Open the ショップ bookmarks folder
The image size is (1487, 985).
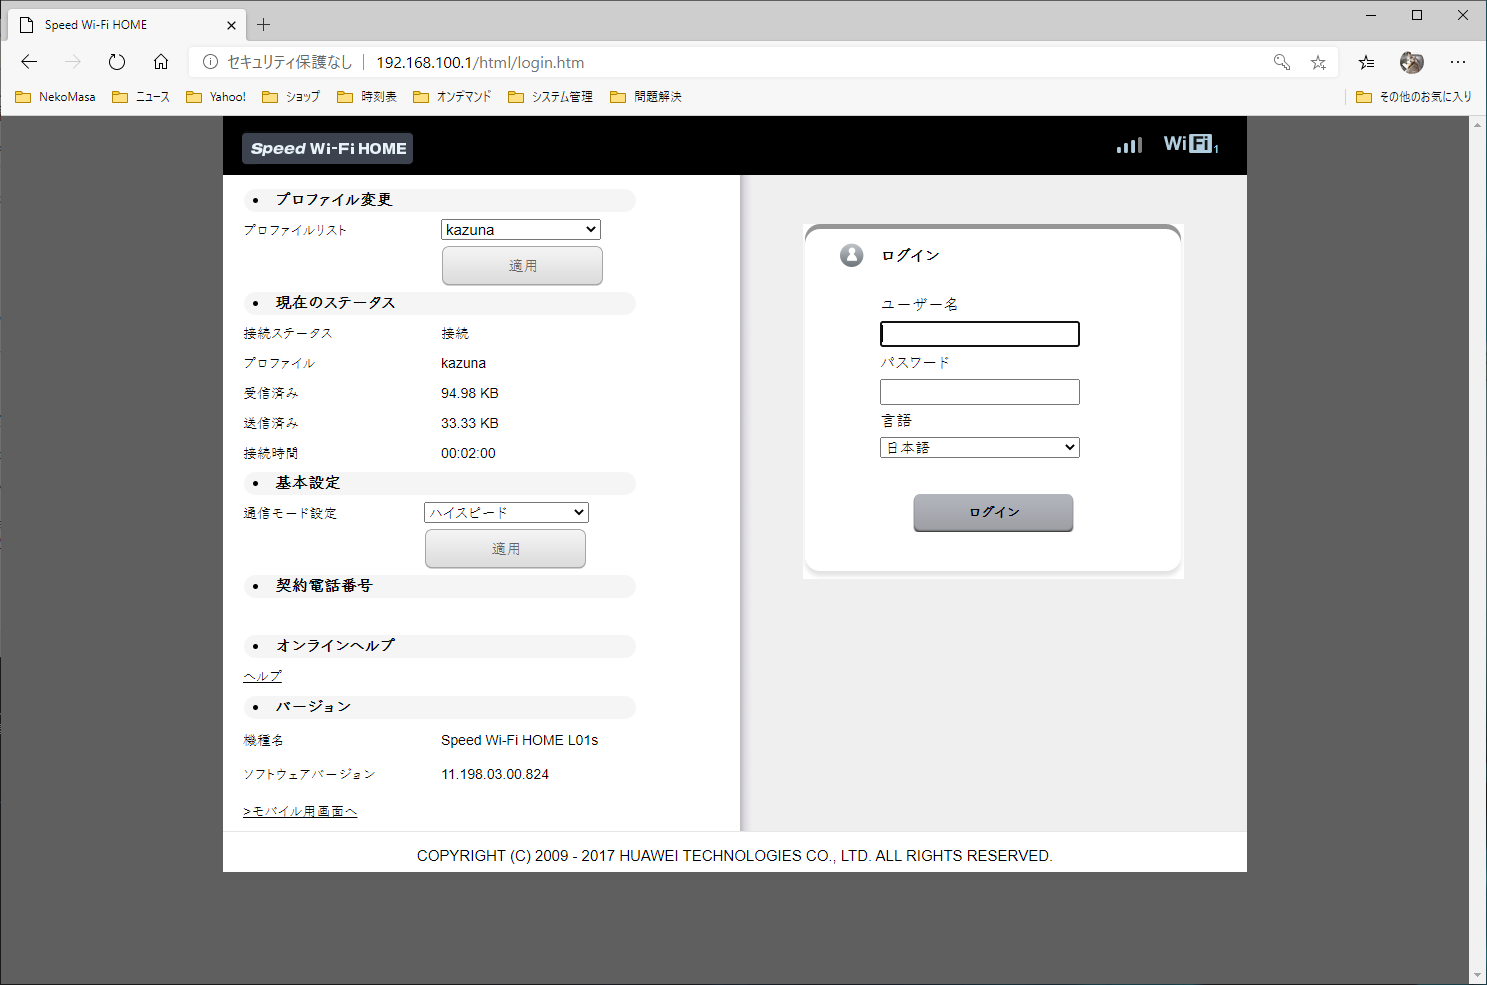coord(291,97)
